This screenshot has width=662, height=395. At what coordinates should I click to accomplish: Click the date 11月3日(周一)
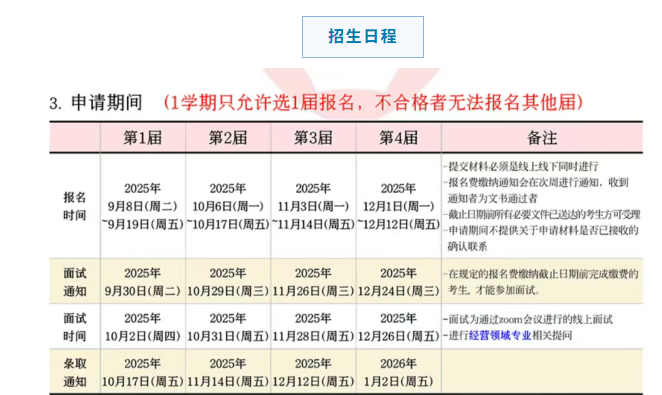coord(313,206)
